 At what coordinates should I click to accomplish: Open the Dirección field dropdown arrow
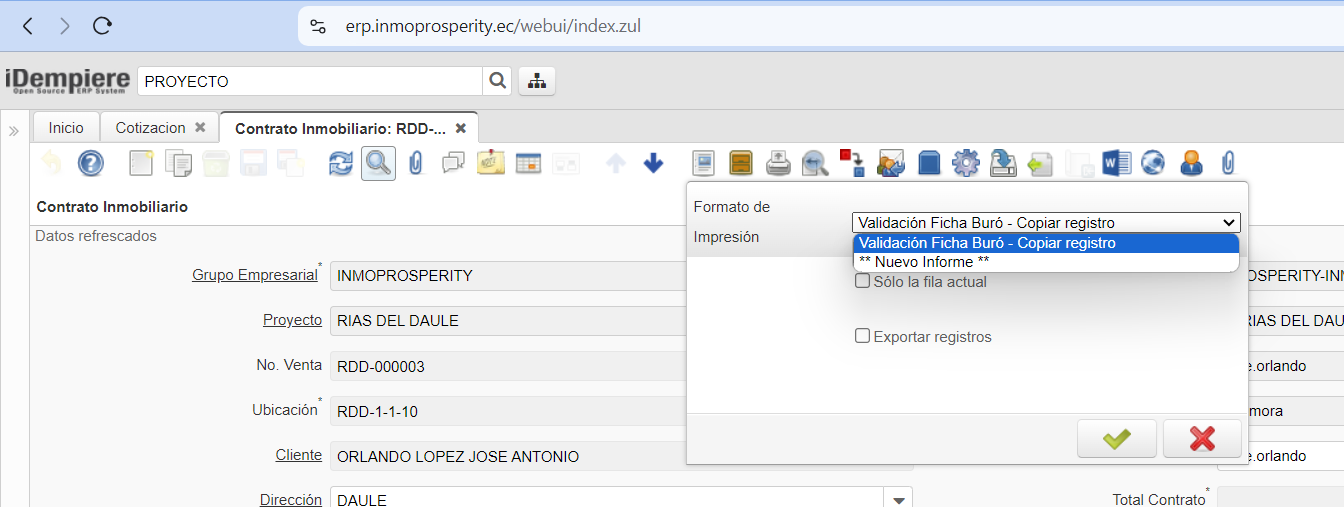tap(898, 499)
